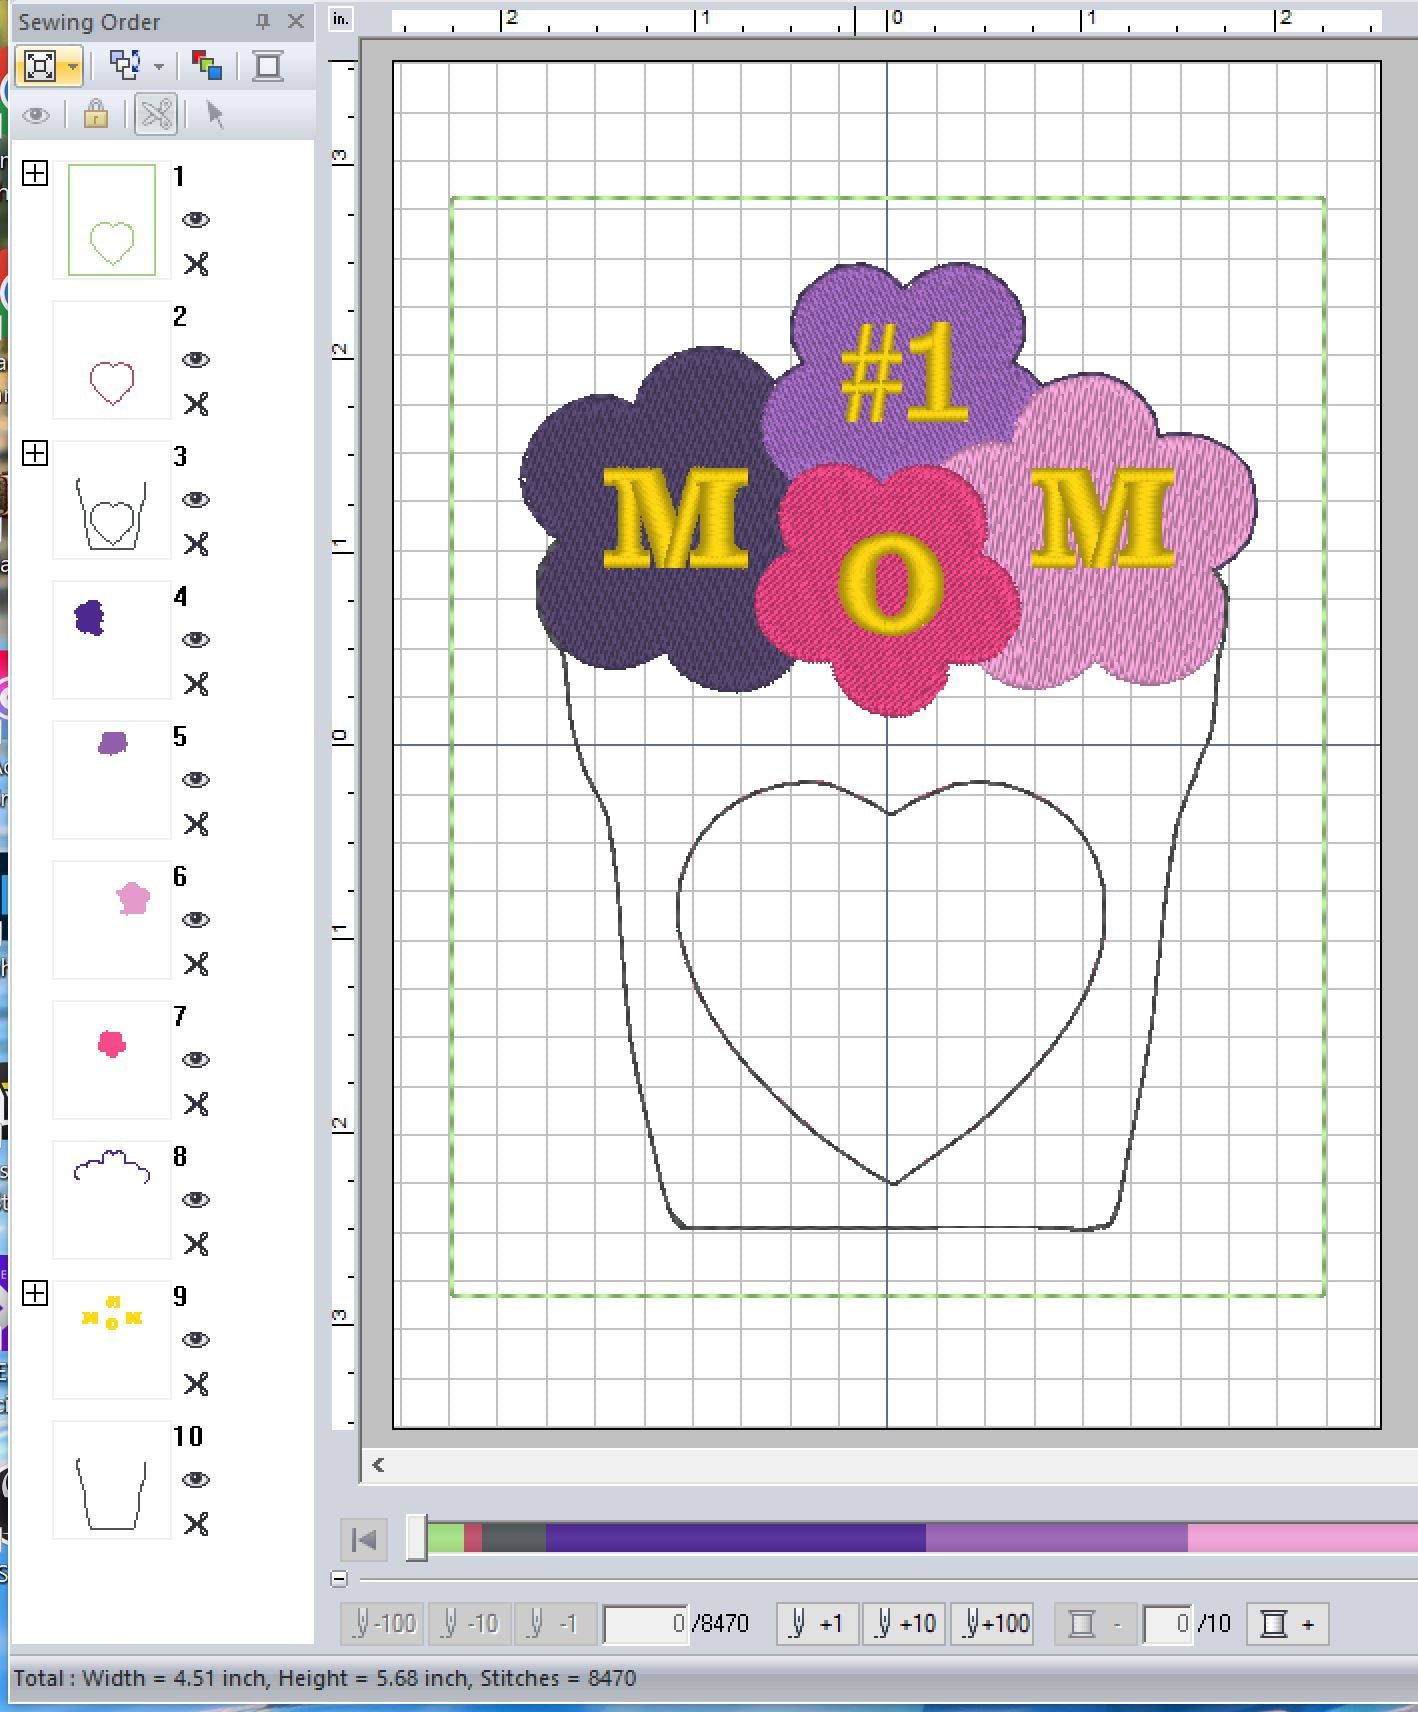The width and height of the screenshot is (1418, 1712).
Task: Expand sewing order item 9
Action: click(35, 1293)
